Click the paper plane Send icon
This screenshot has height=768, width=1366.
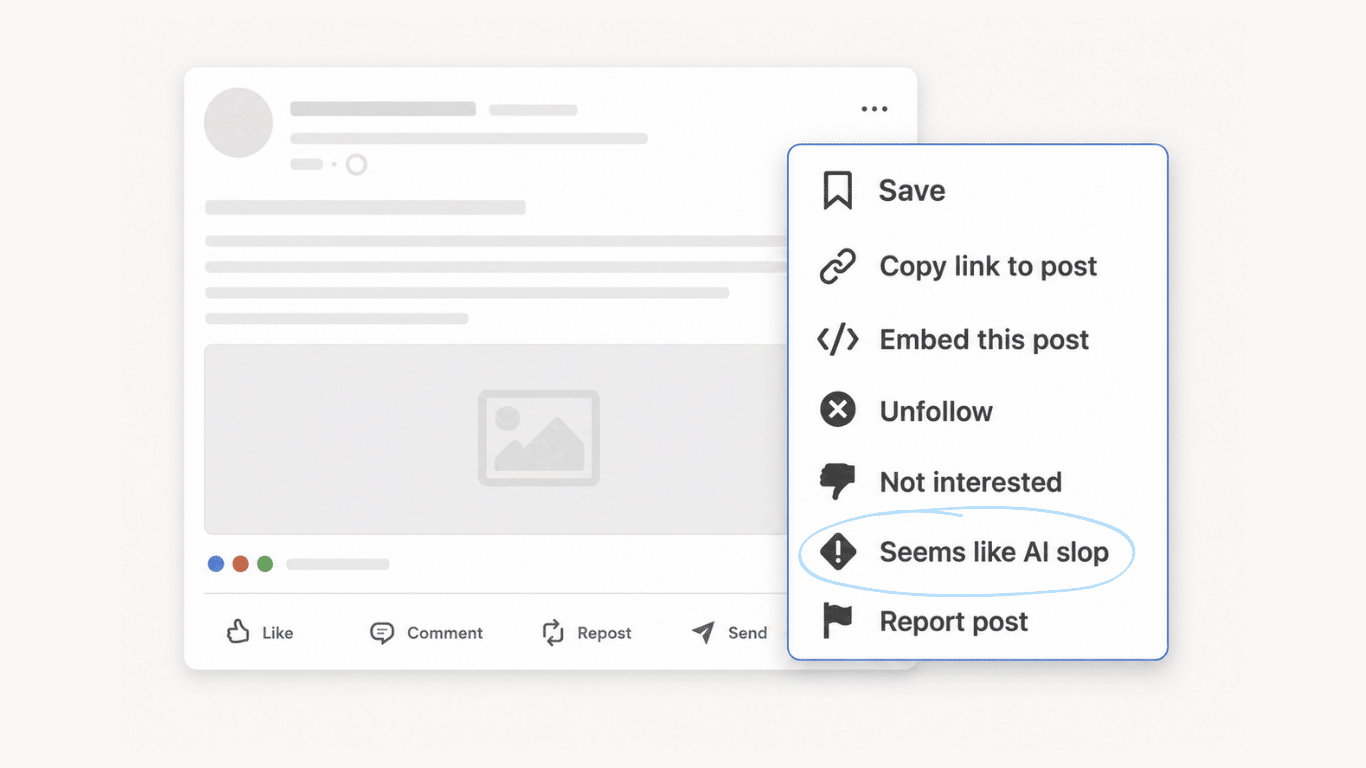[x=704, y=632]
